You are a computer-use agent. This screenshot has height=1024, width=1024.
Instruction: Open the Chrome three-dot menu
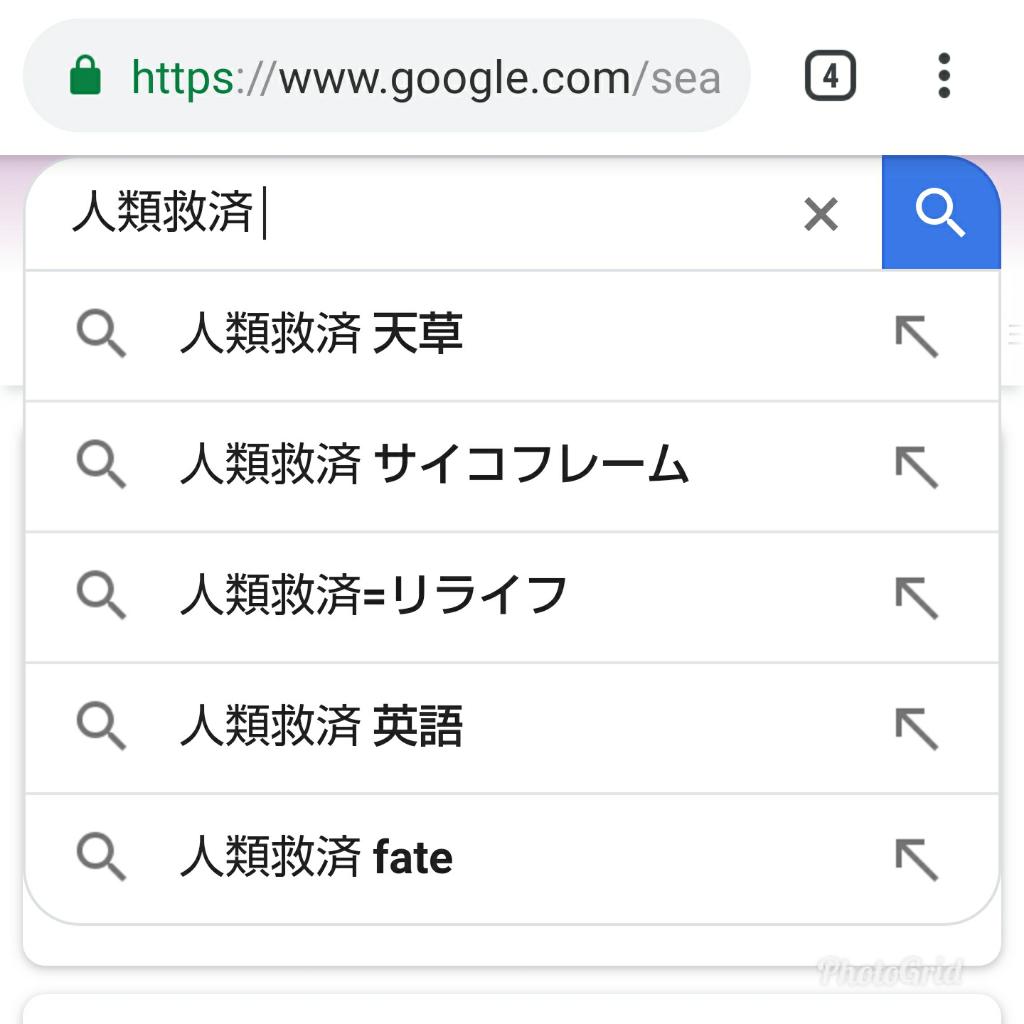coord(944,76)
